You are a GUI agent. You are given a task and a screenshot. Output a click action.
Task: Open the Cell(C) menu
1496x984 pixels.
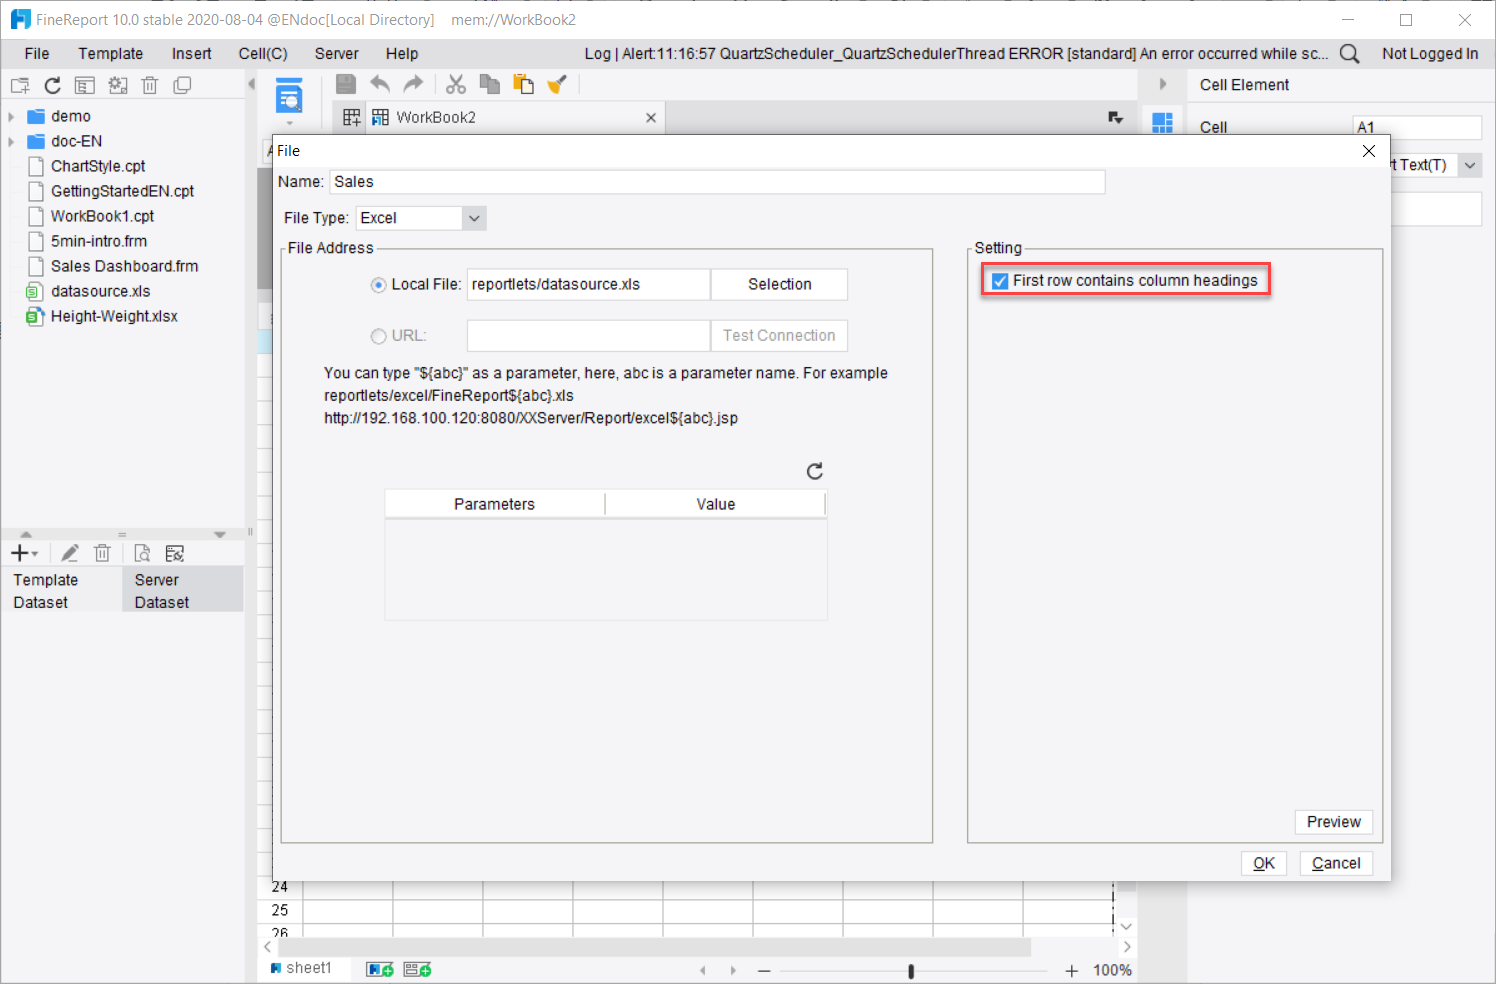coord(263,54)
